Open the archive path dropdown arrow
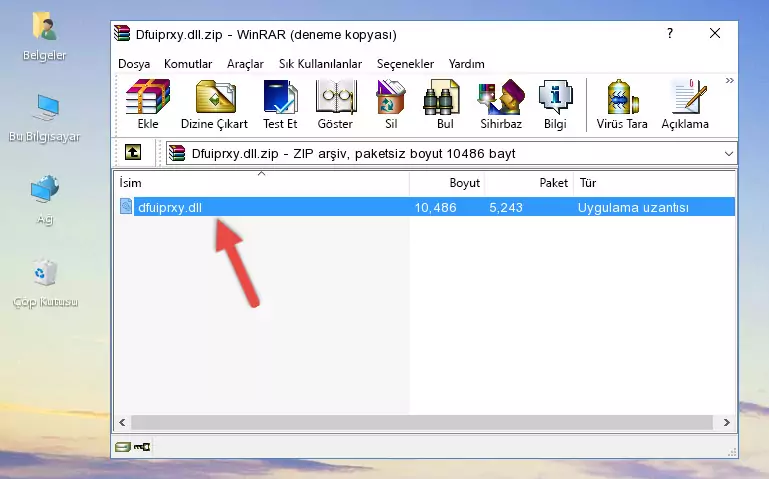 coord(729,153)
